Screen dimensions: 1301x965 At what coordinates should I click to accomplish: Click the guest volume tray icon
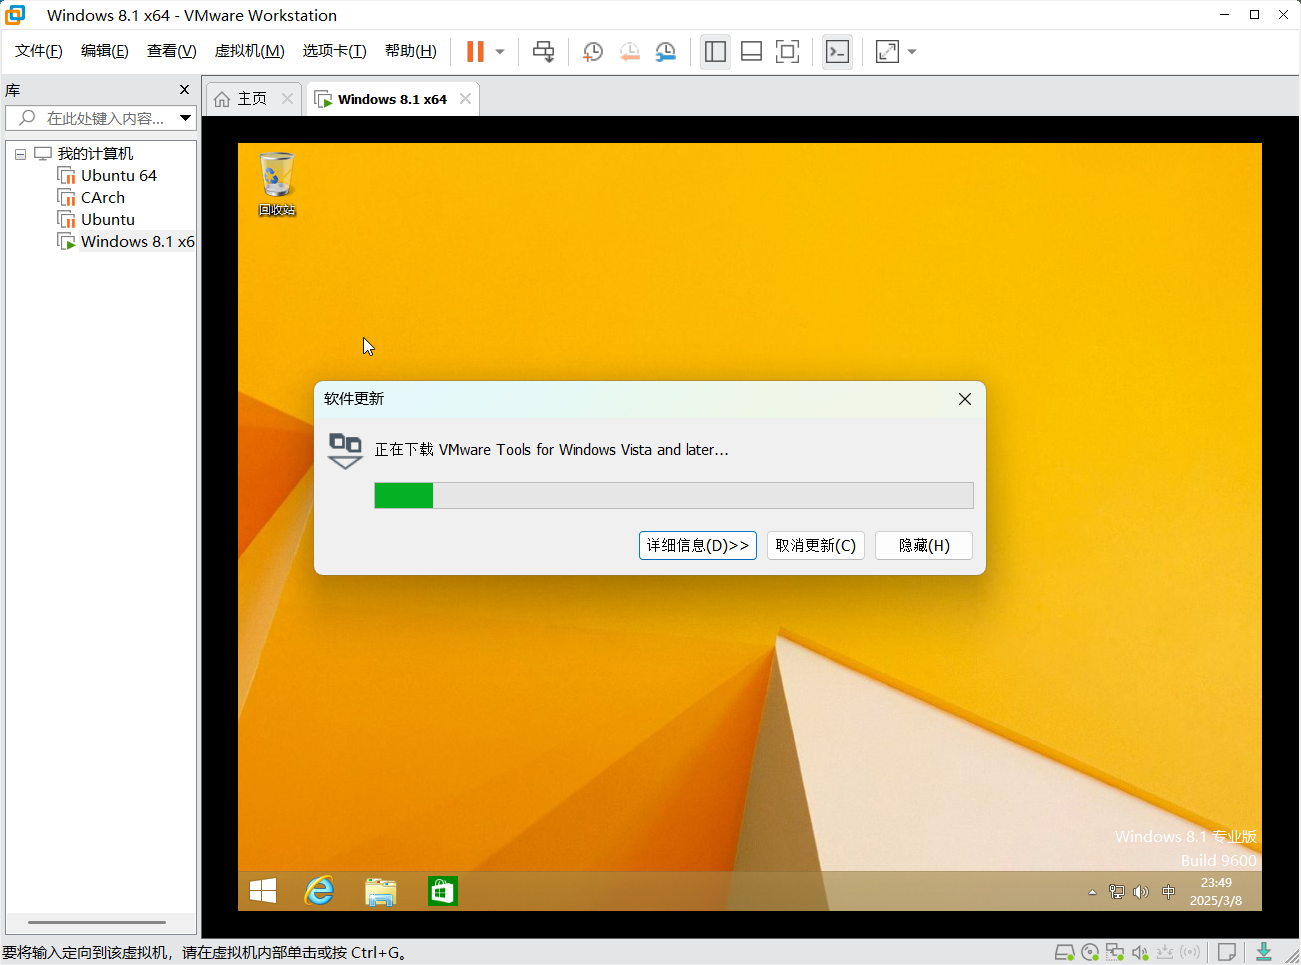[x=1141, y=892]
